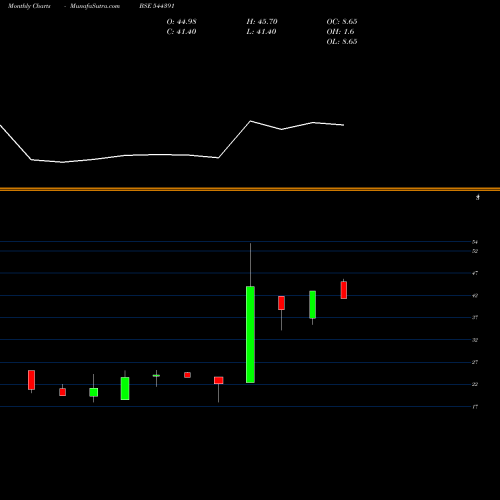Click the first red candlestick on the chart

[31, 380]
